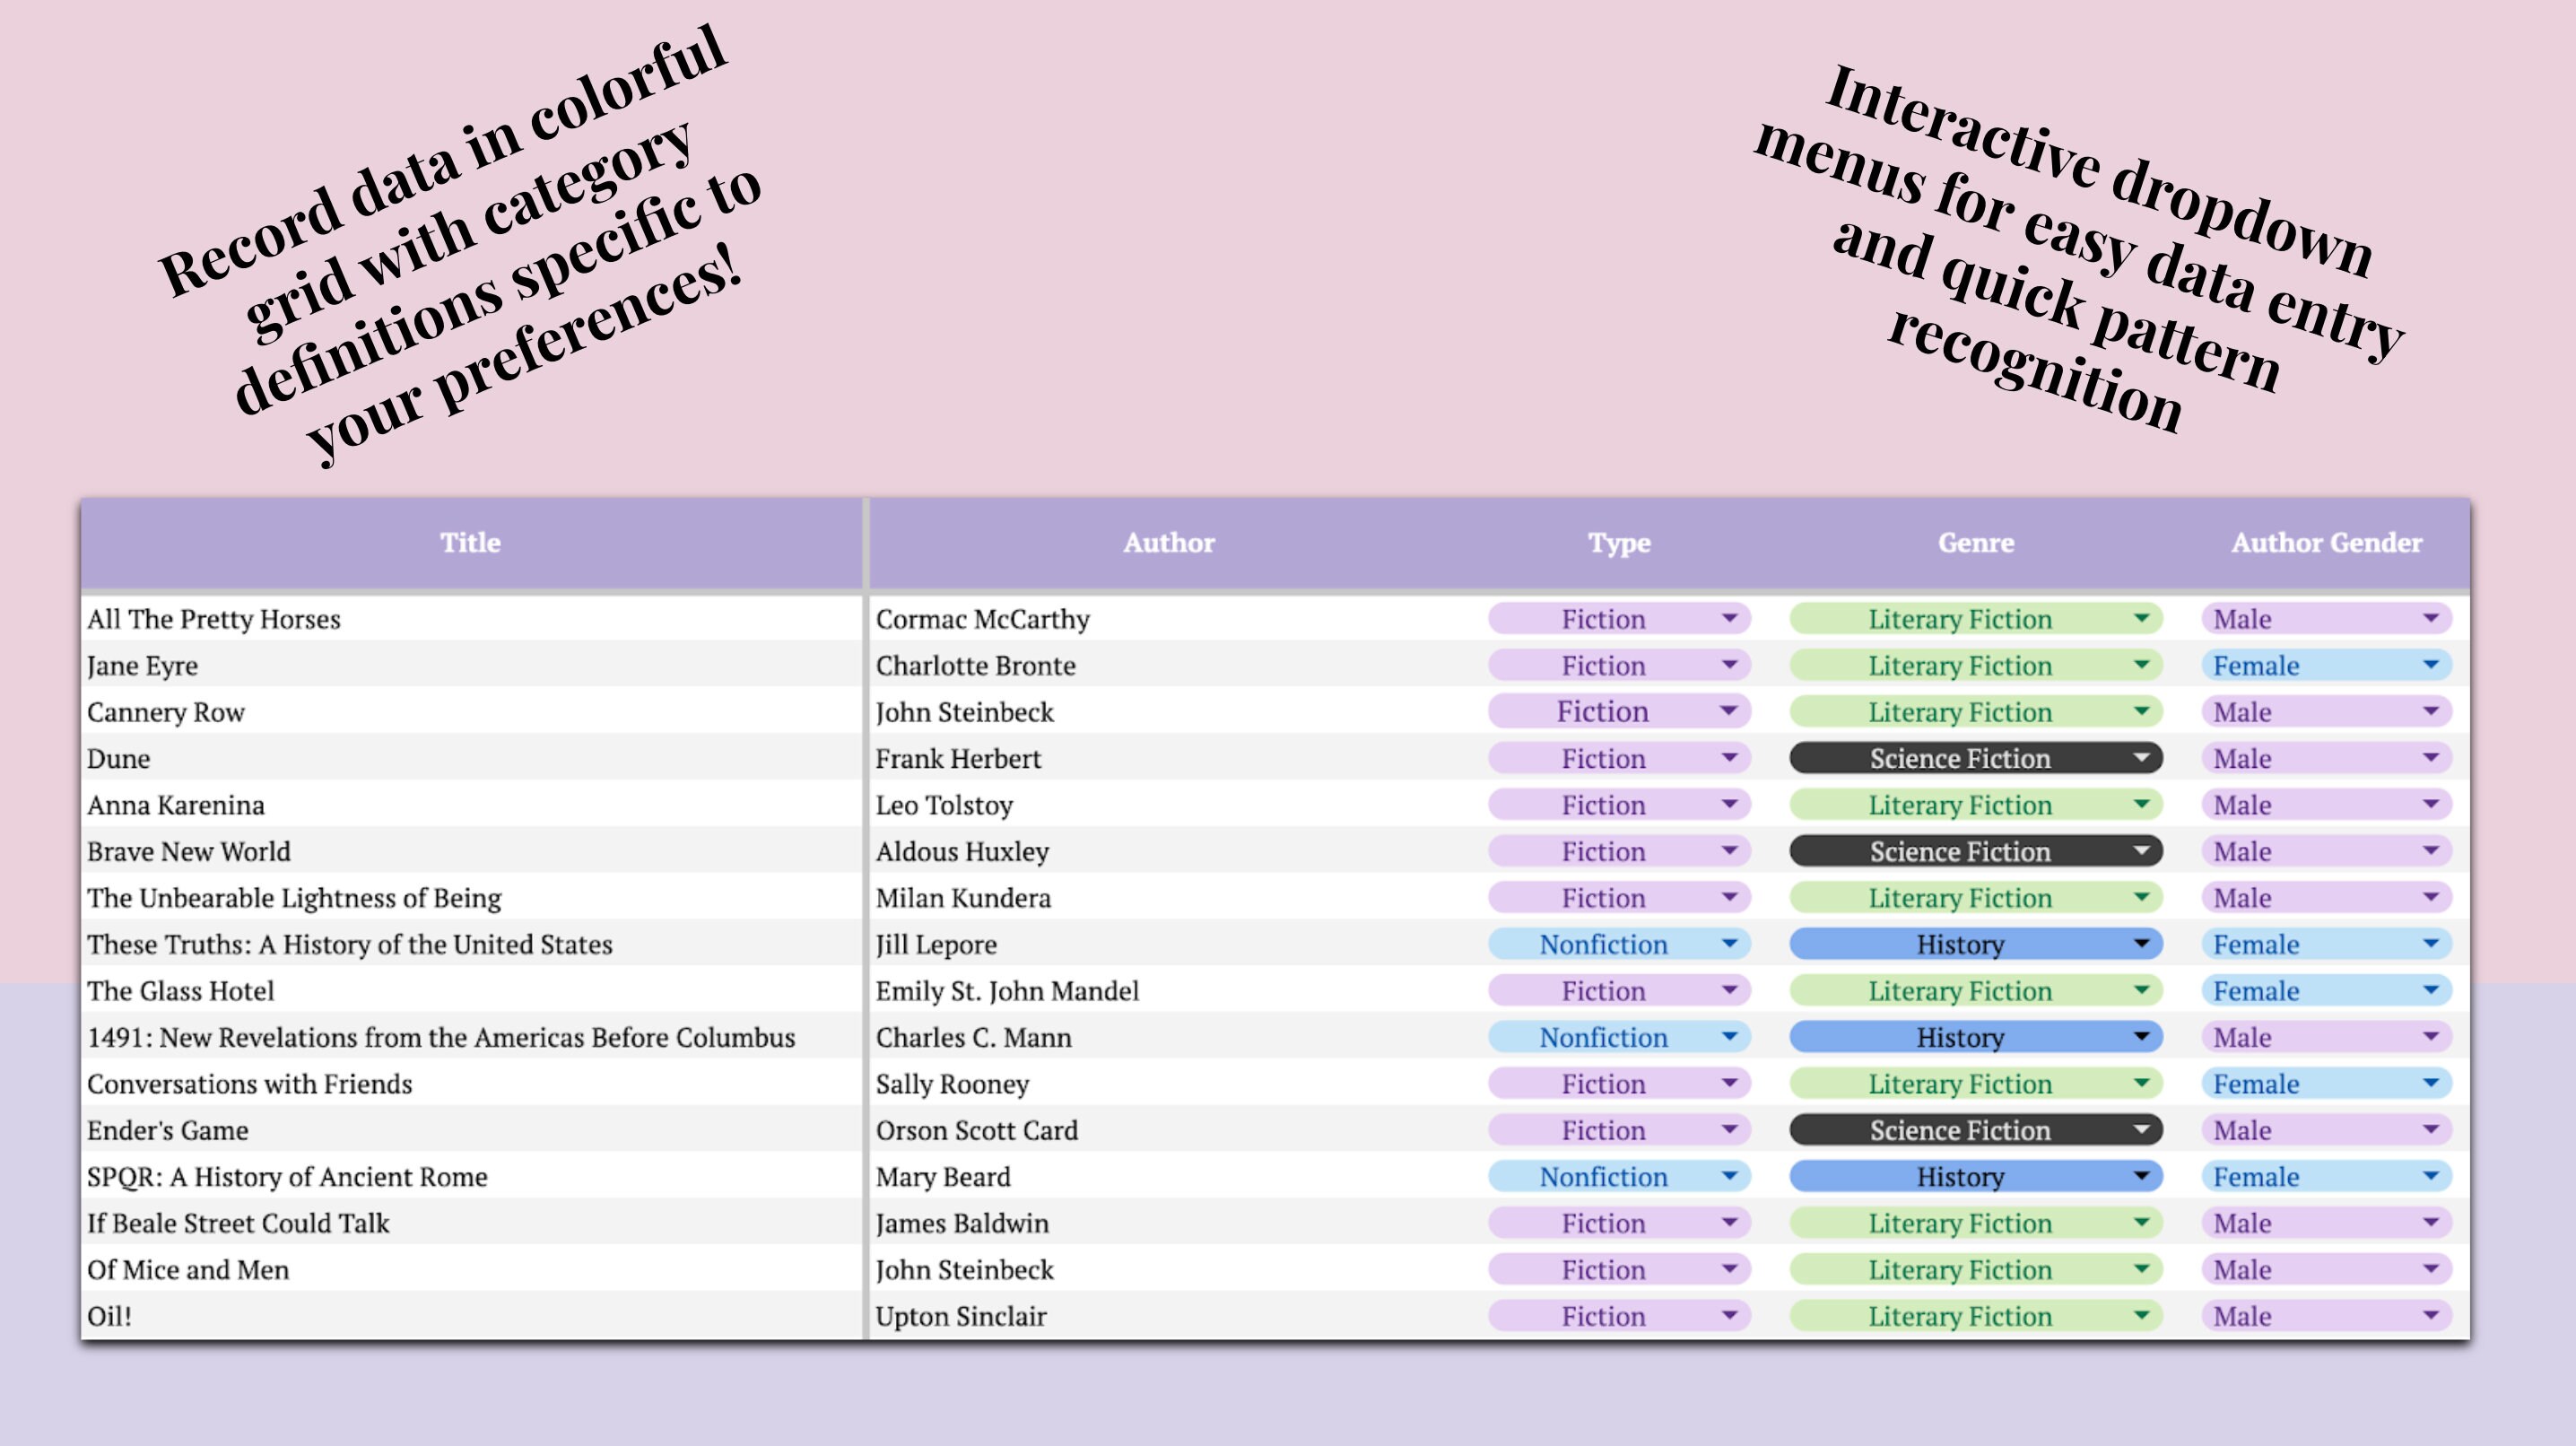Click the Title column header
The height and width of the screenshot is (1446, 2576).
471,543
